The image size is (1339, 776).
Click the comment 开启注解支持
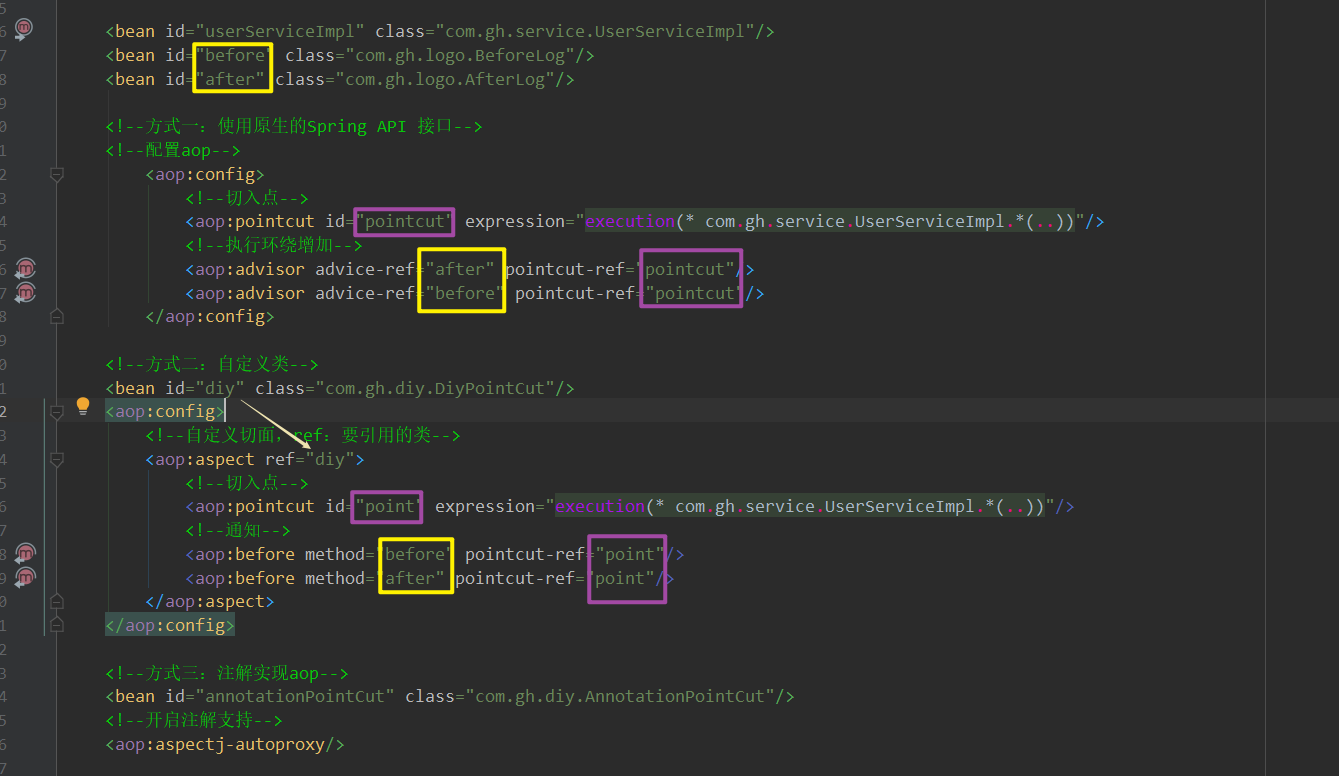click(x=194, y=720)
